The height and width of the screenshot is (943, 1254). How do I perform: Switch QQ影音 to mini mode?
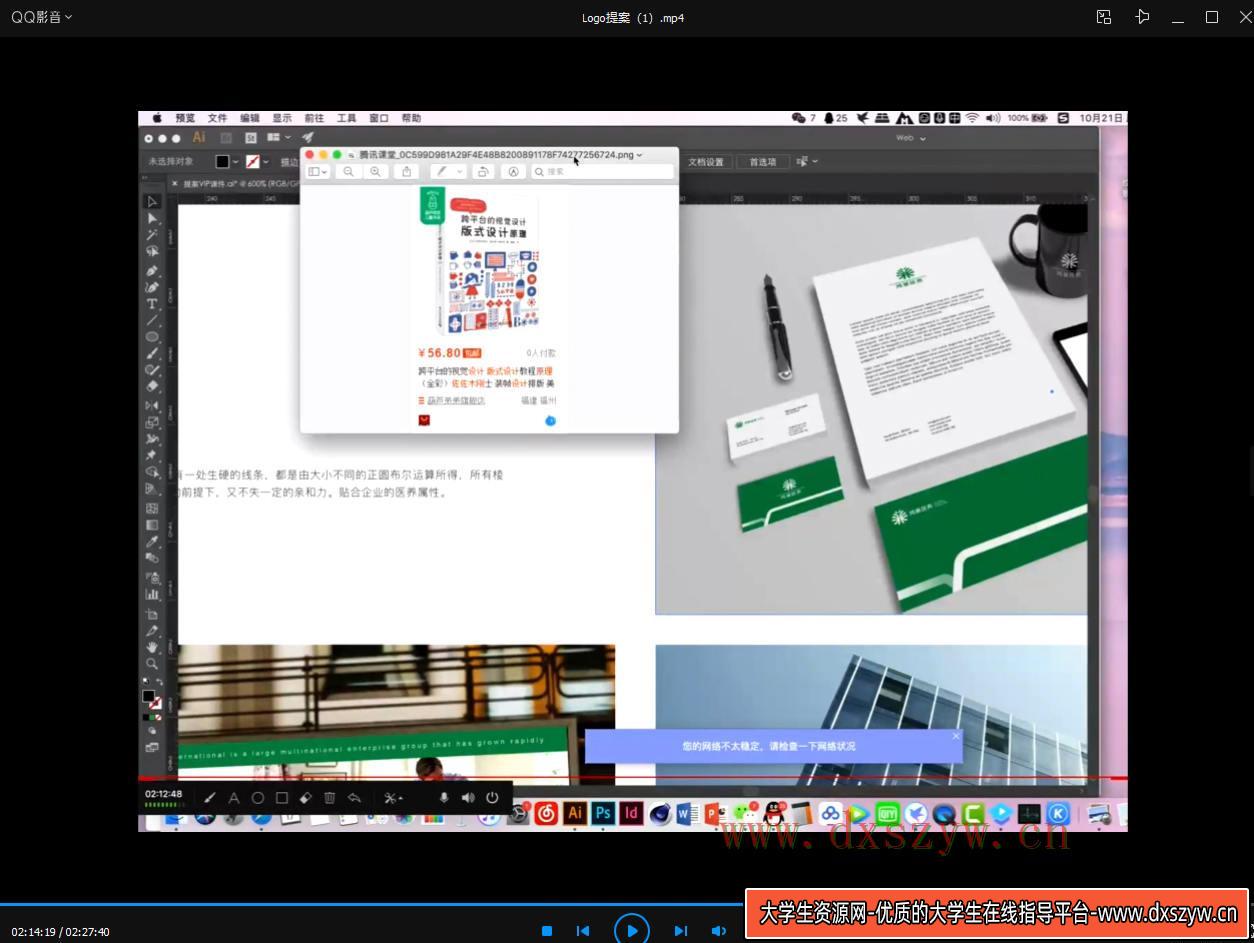pyautogui.click(x=1104, y=17)
